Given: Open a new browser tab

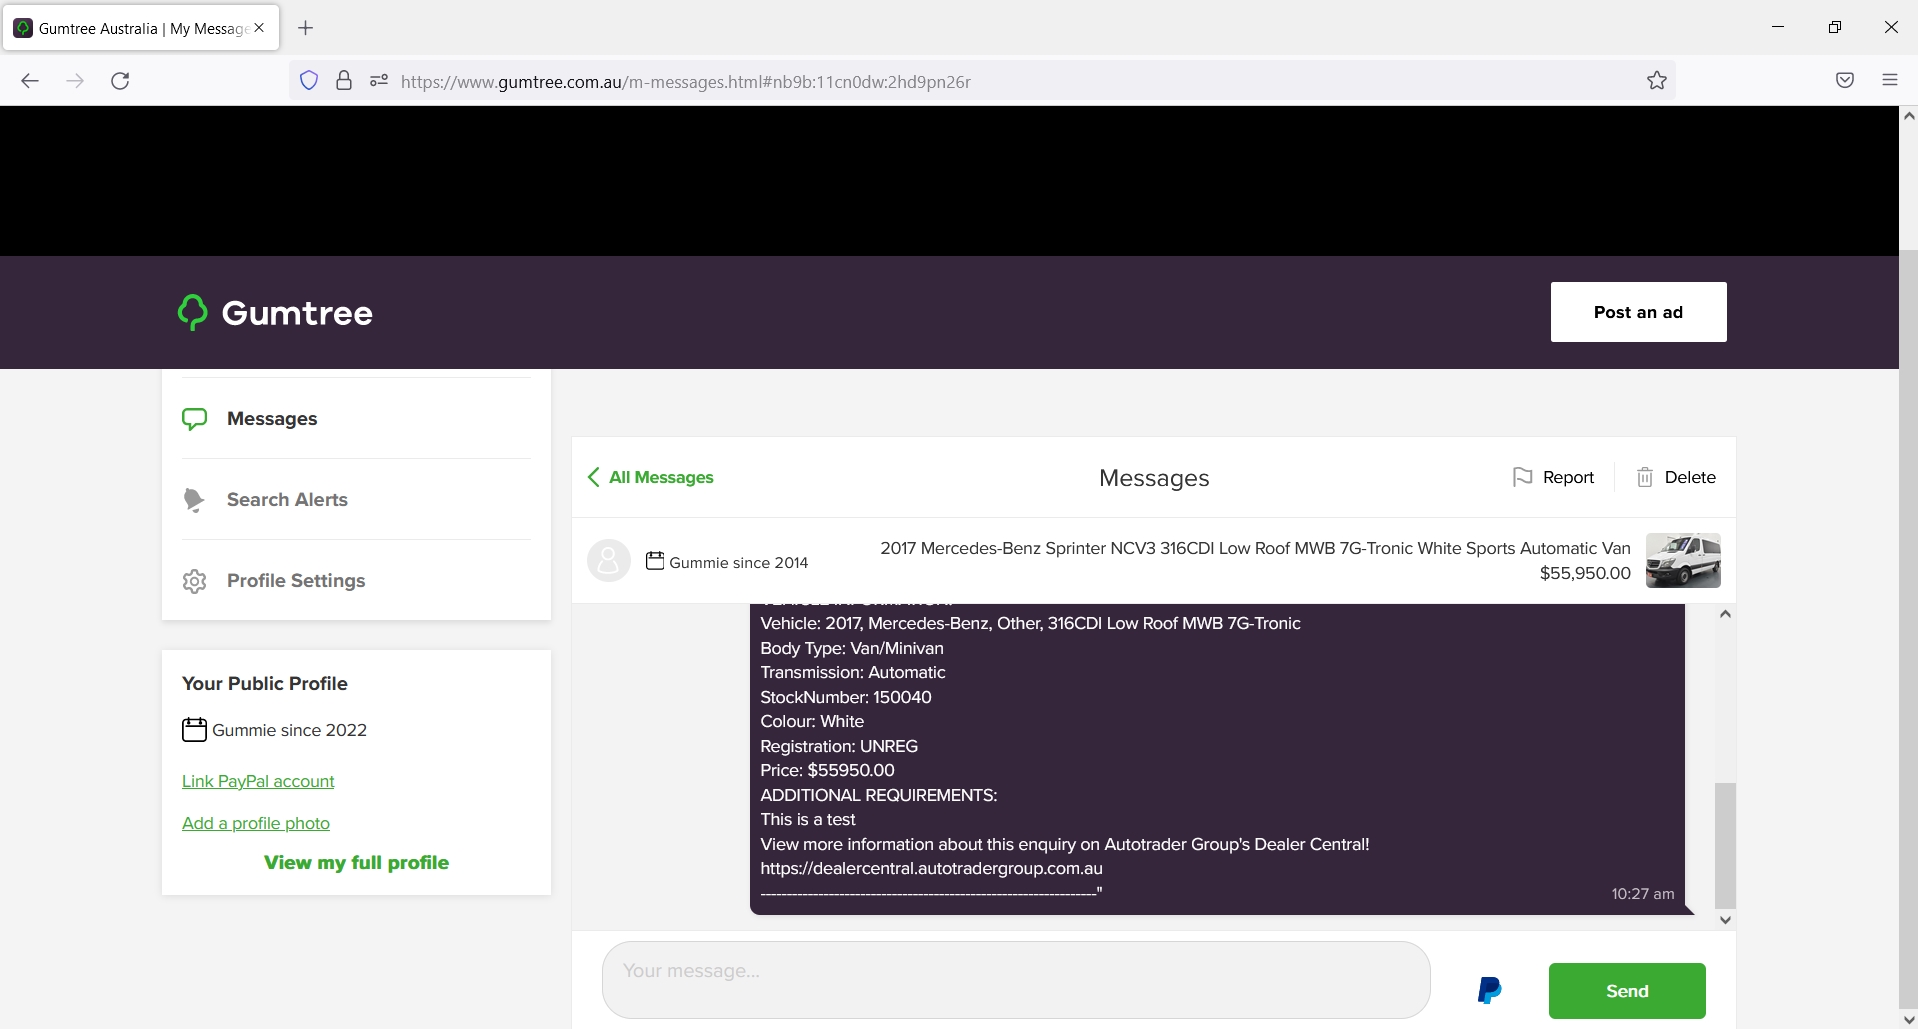Looking at the screenshot, I should tap(306, 27).
